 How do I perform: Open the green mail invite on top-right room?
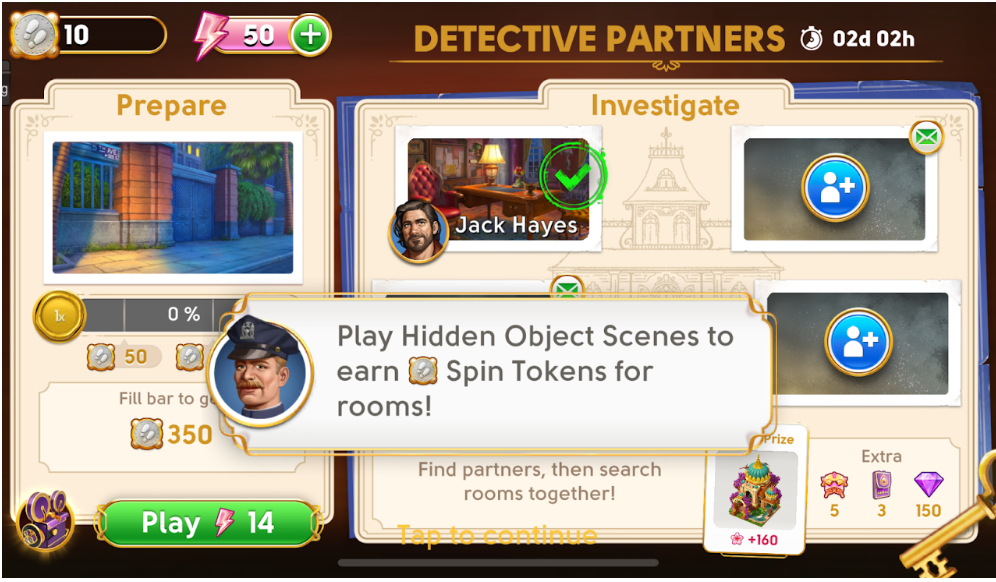point(926,137)
